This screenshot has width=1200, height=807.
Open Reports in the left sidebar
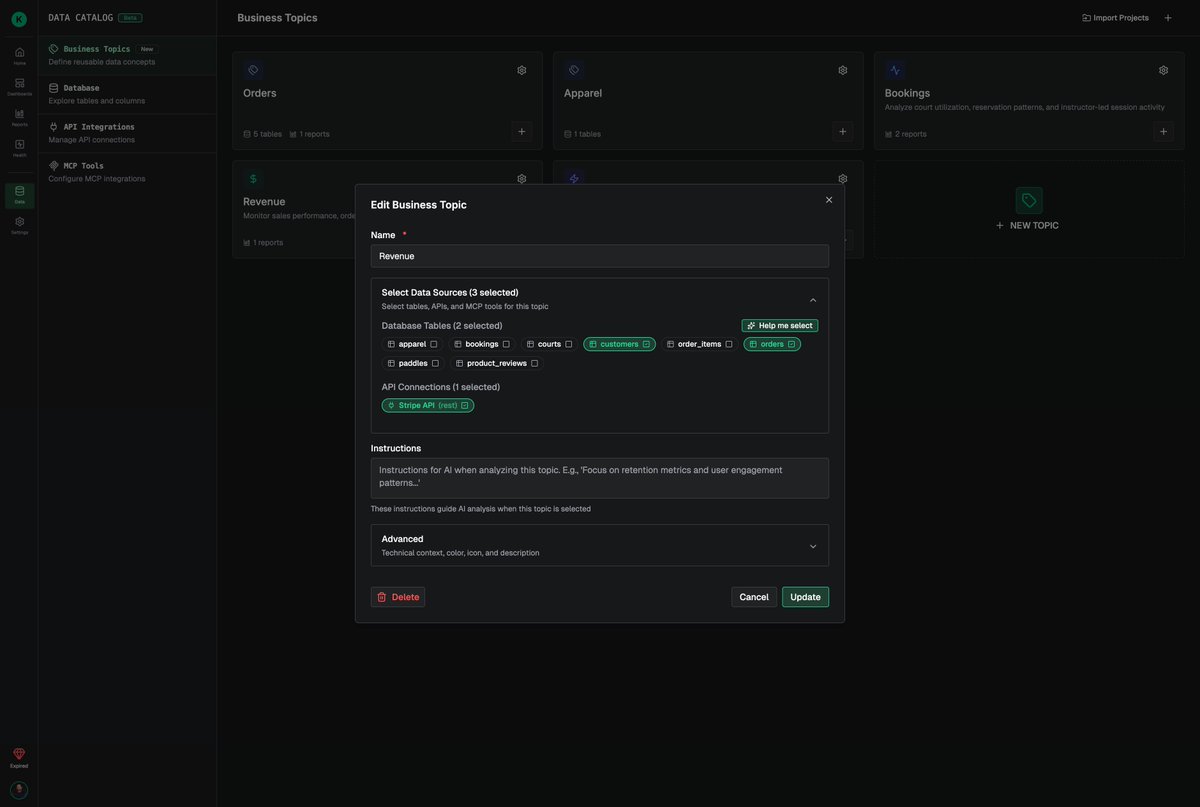19,117
